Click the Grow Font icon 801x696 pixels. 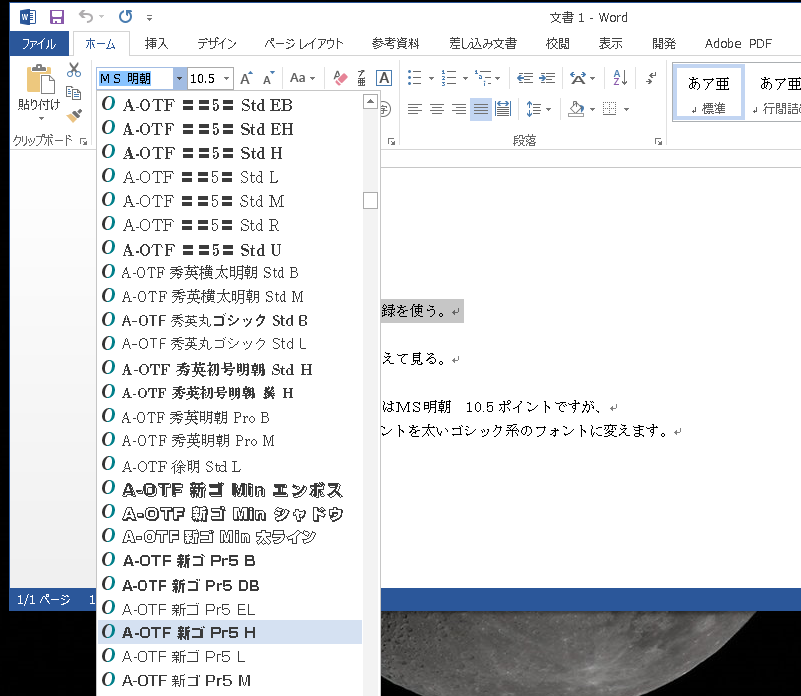coord(246,78)
